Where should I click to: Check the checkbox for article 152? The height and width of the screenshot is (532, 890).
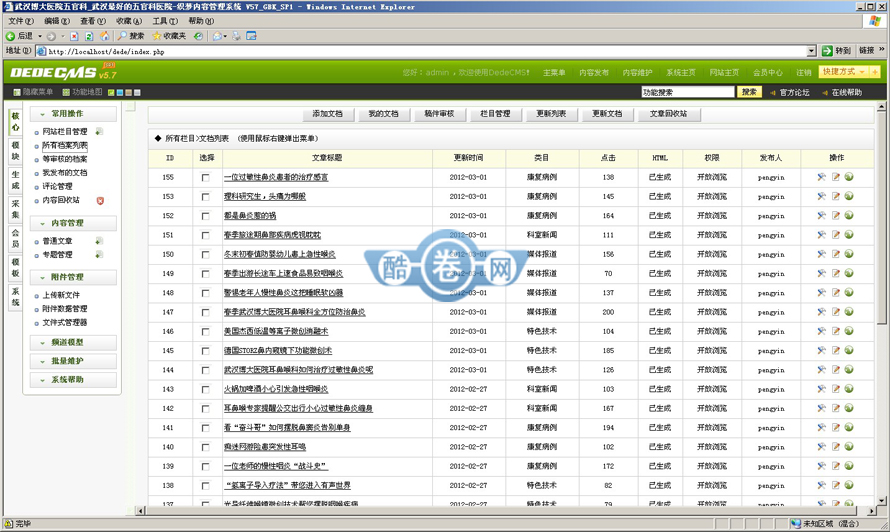(x=205, y=216)
